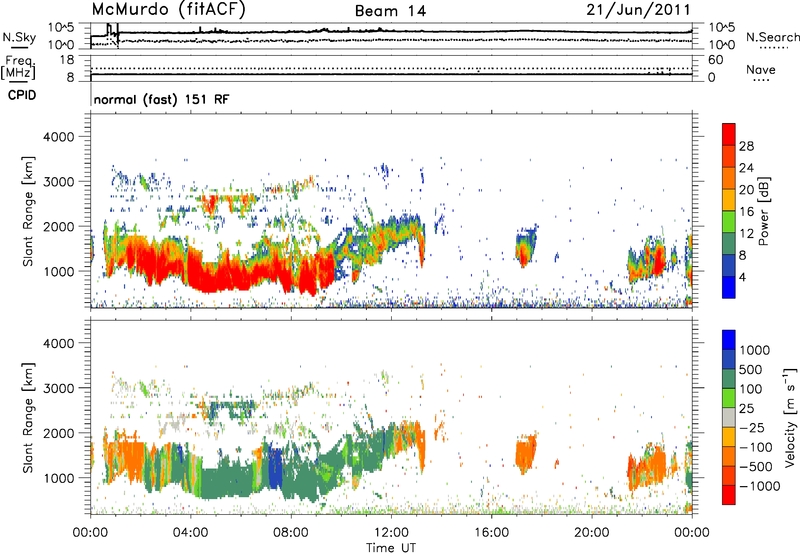The image size is (800, 554).
Task: Click the left '10^5' noise axis tick
Action: click(61, 28)
